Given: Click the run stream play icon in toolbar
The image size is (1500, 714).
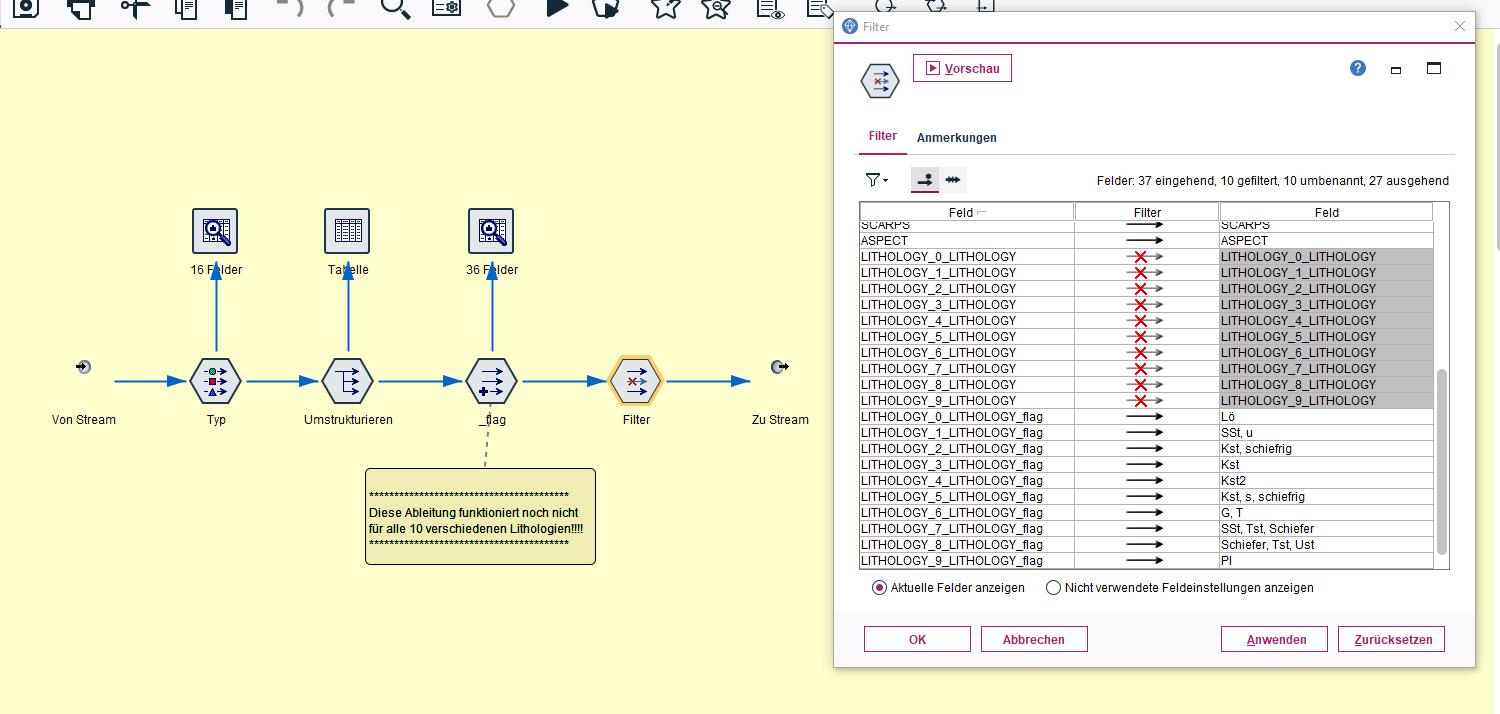Looking at the screenshot, I should 556,8.
